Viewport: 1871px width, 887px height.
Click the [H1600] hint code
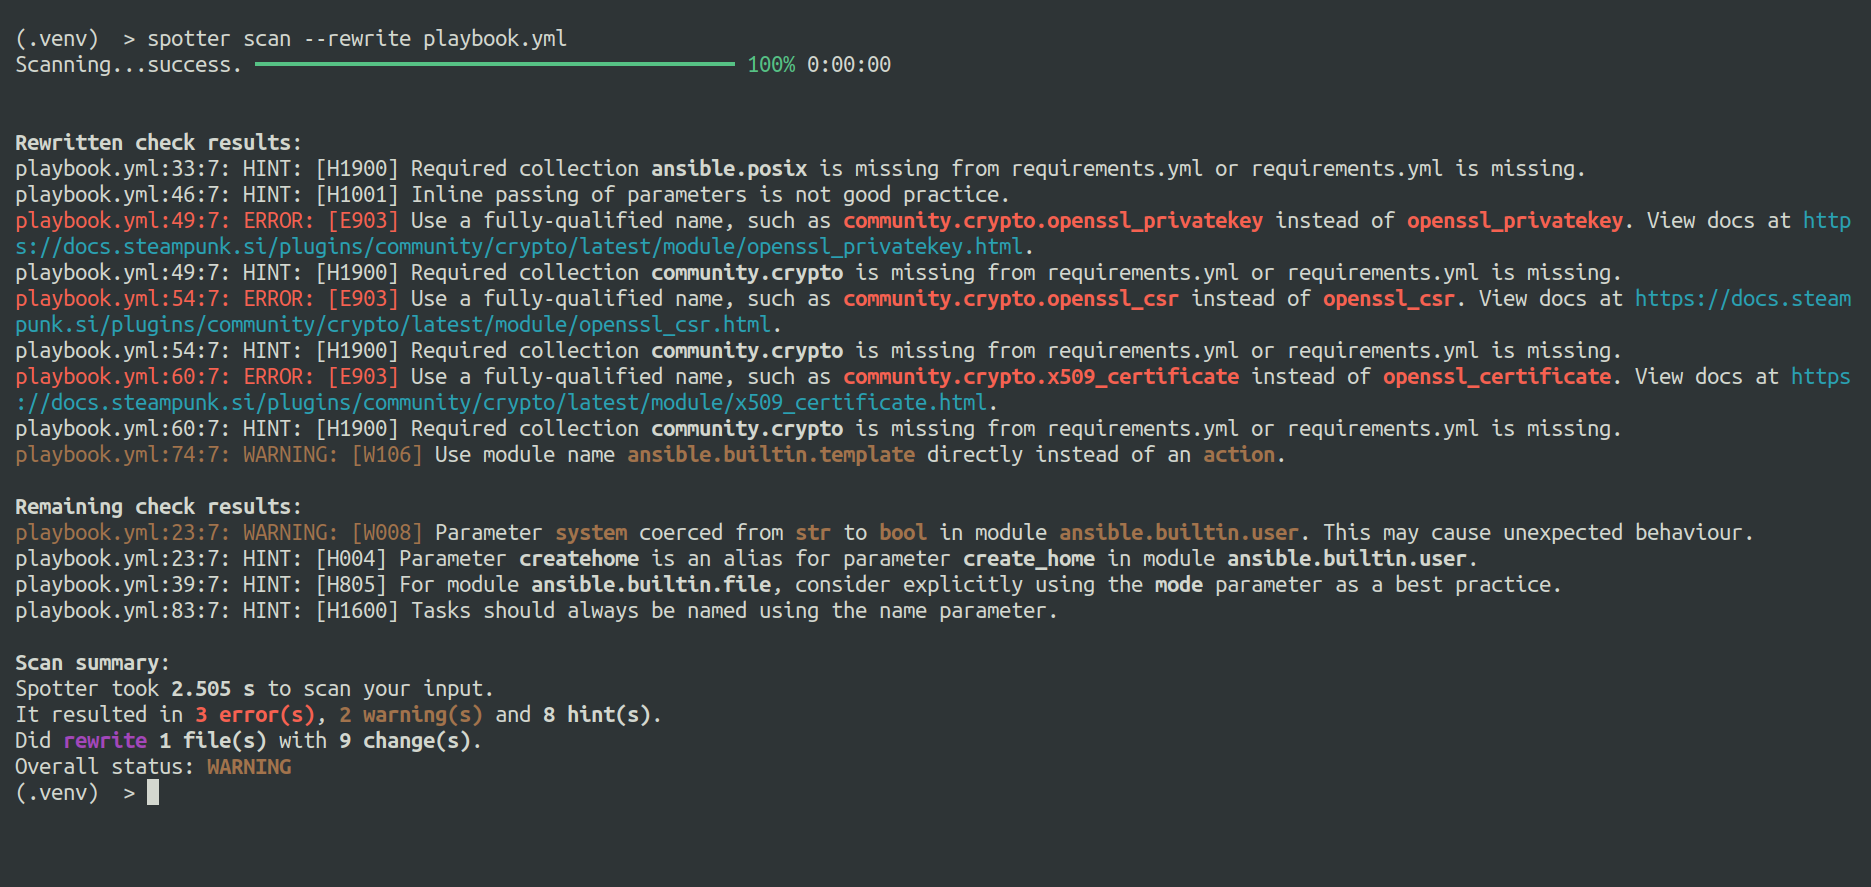click(357, 611)
